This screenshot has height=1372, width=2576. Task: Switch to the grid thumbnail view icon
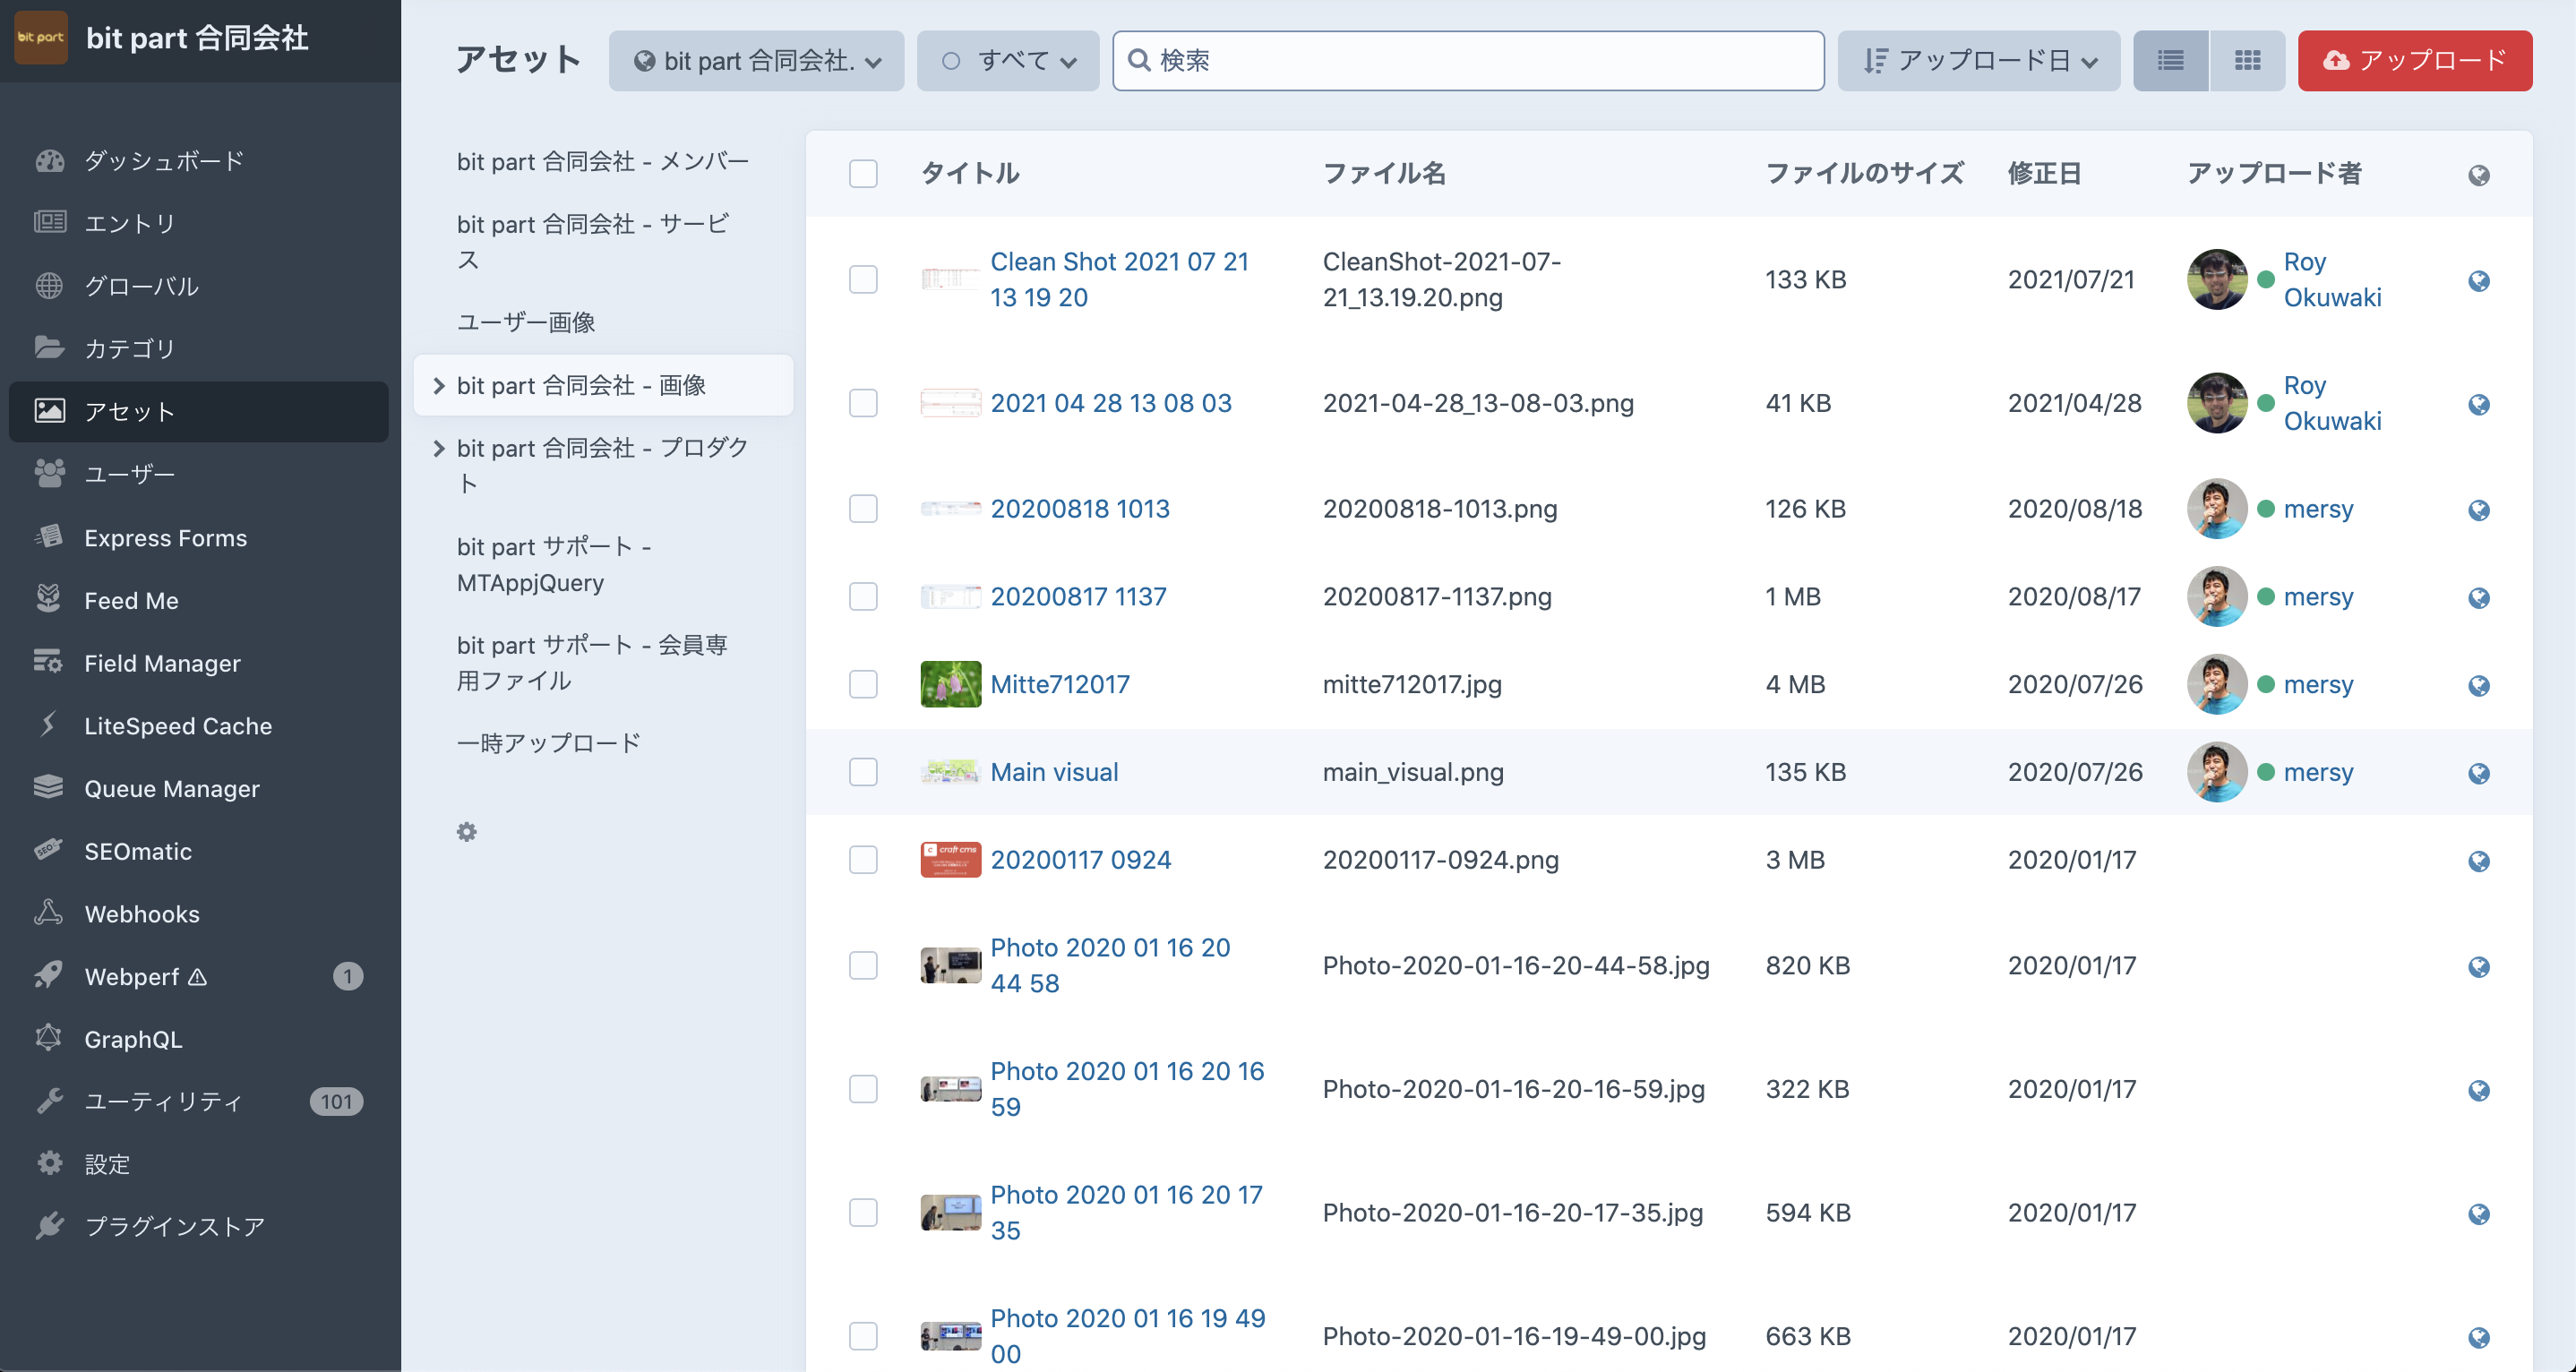(x=2247, y=61)
